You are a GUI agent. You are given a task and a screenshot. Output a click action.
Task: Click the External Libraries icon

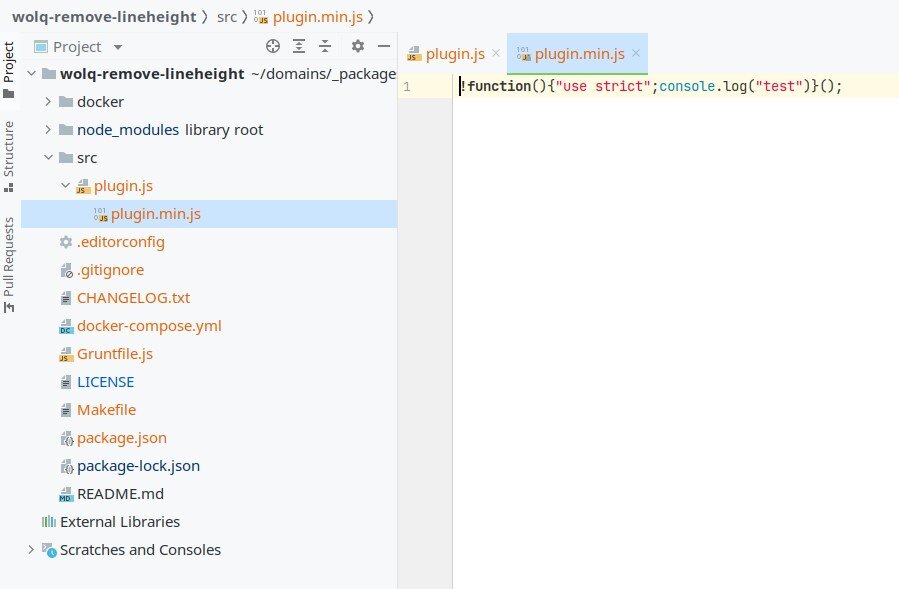tap(49, 522)
